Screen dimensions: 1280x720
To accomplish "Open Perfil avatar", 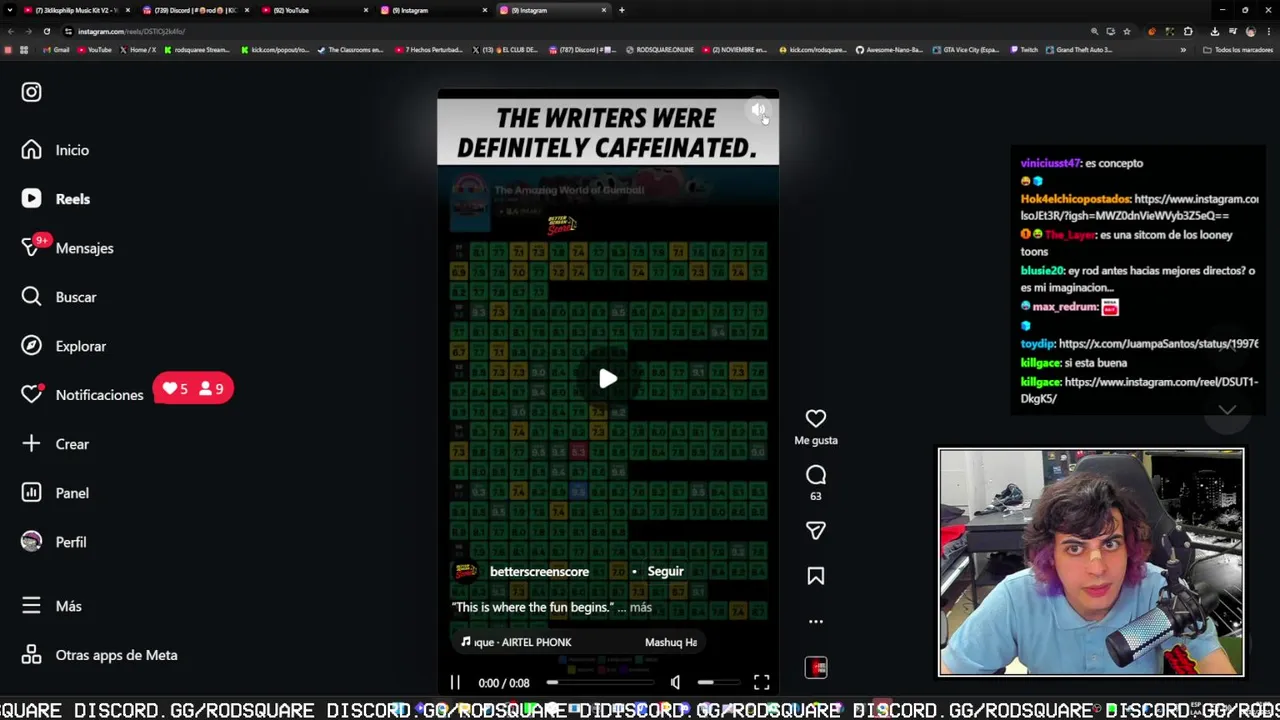I will pyautogui.click(x=31, y=542).
